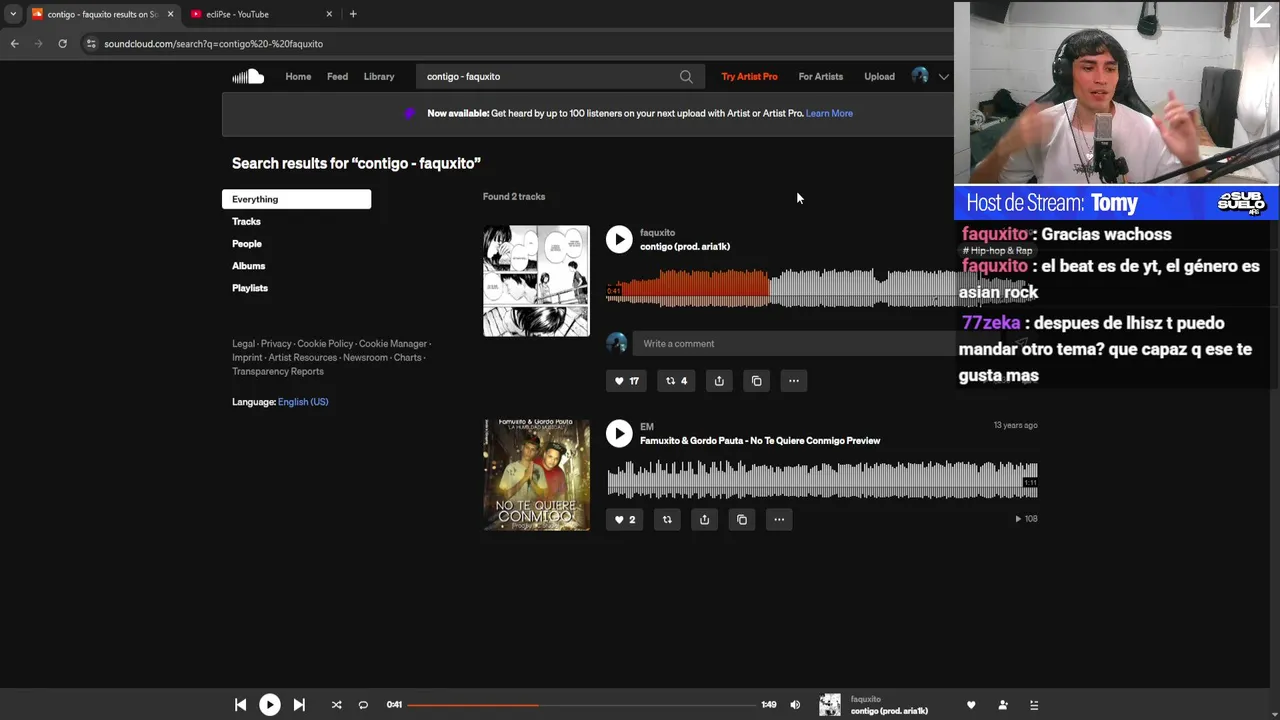Click the site info icon in address bar
Viewport: 1280px width, 720px height.
(91, 43)
